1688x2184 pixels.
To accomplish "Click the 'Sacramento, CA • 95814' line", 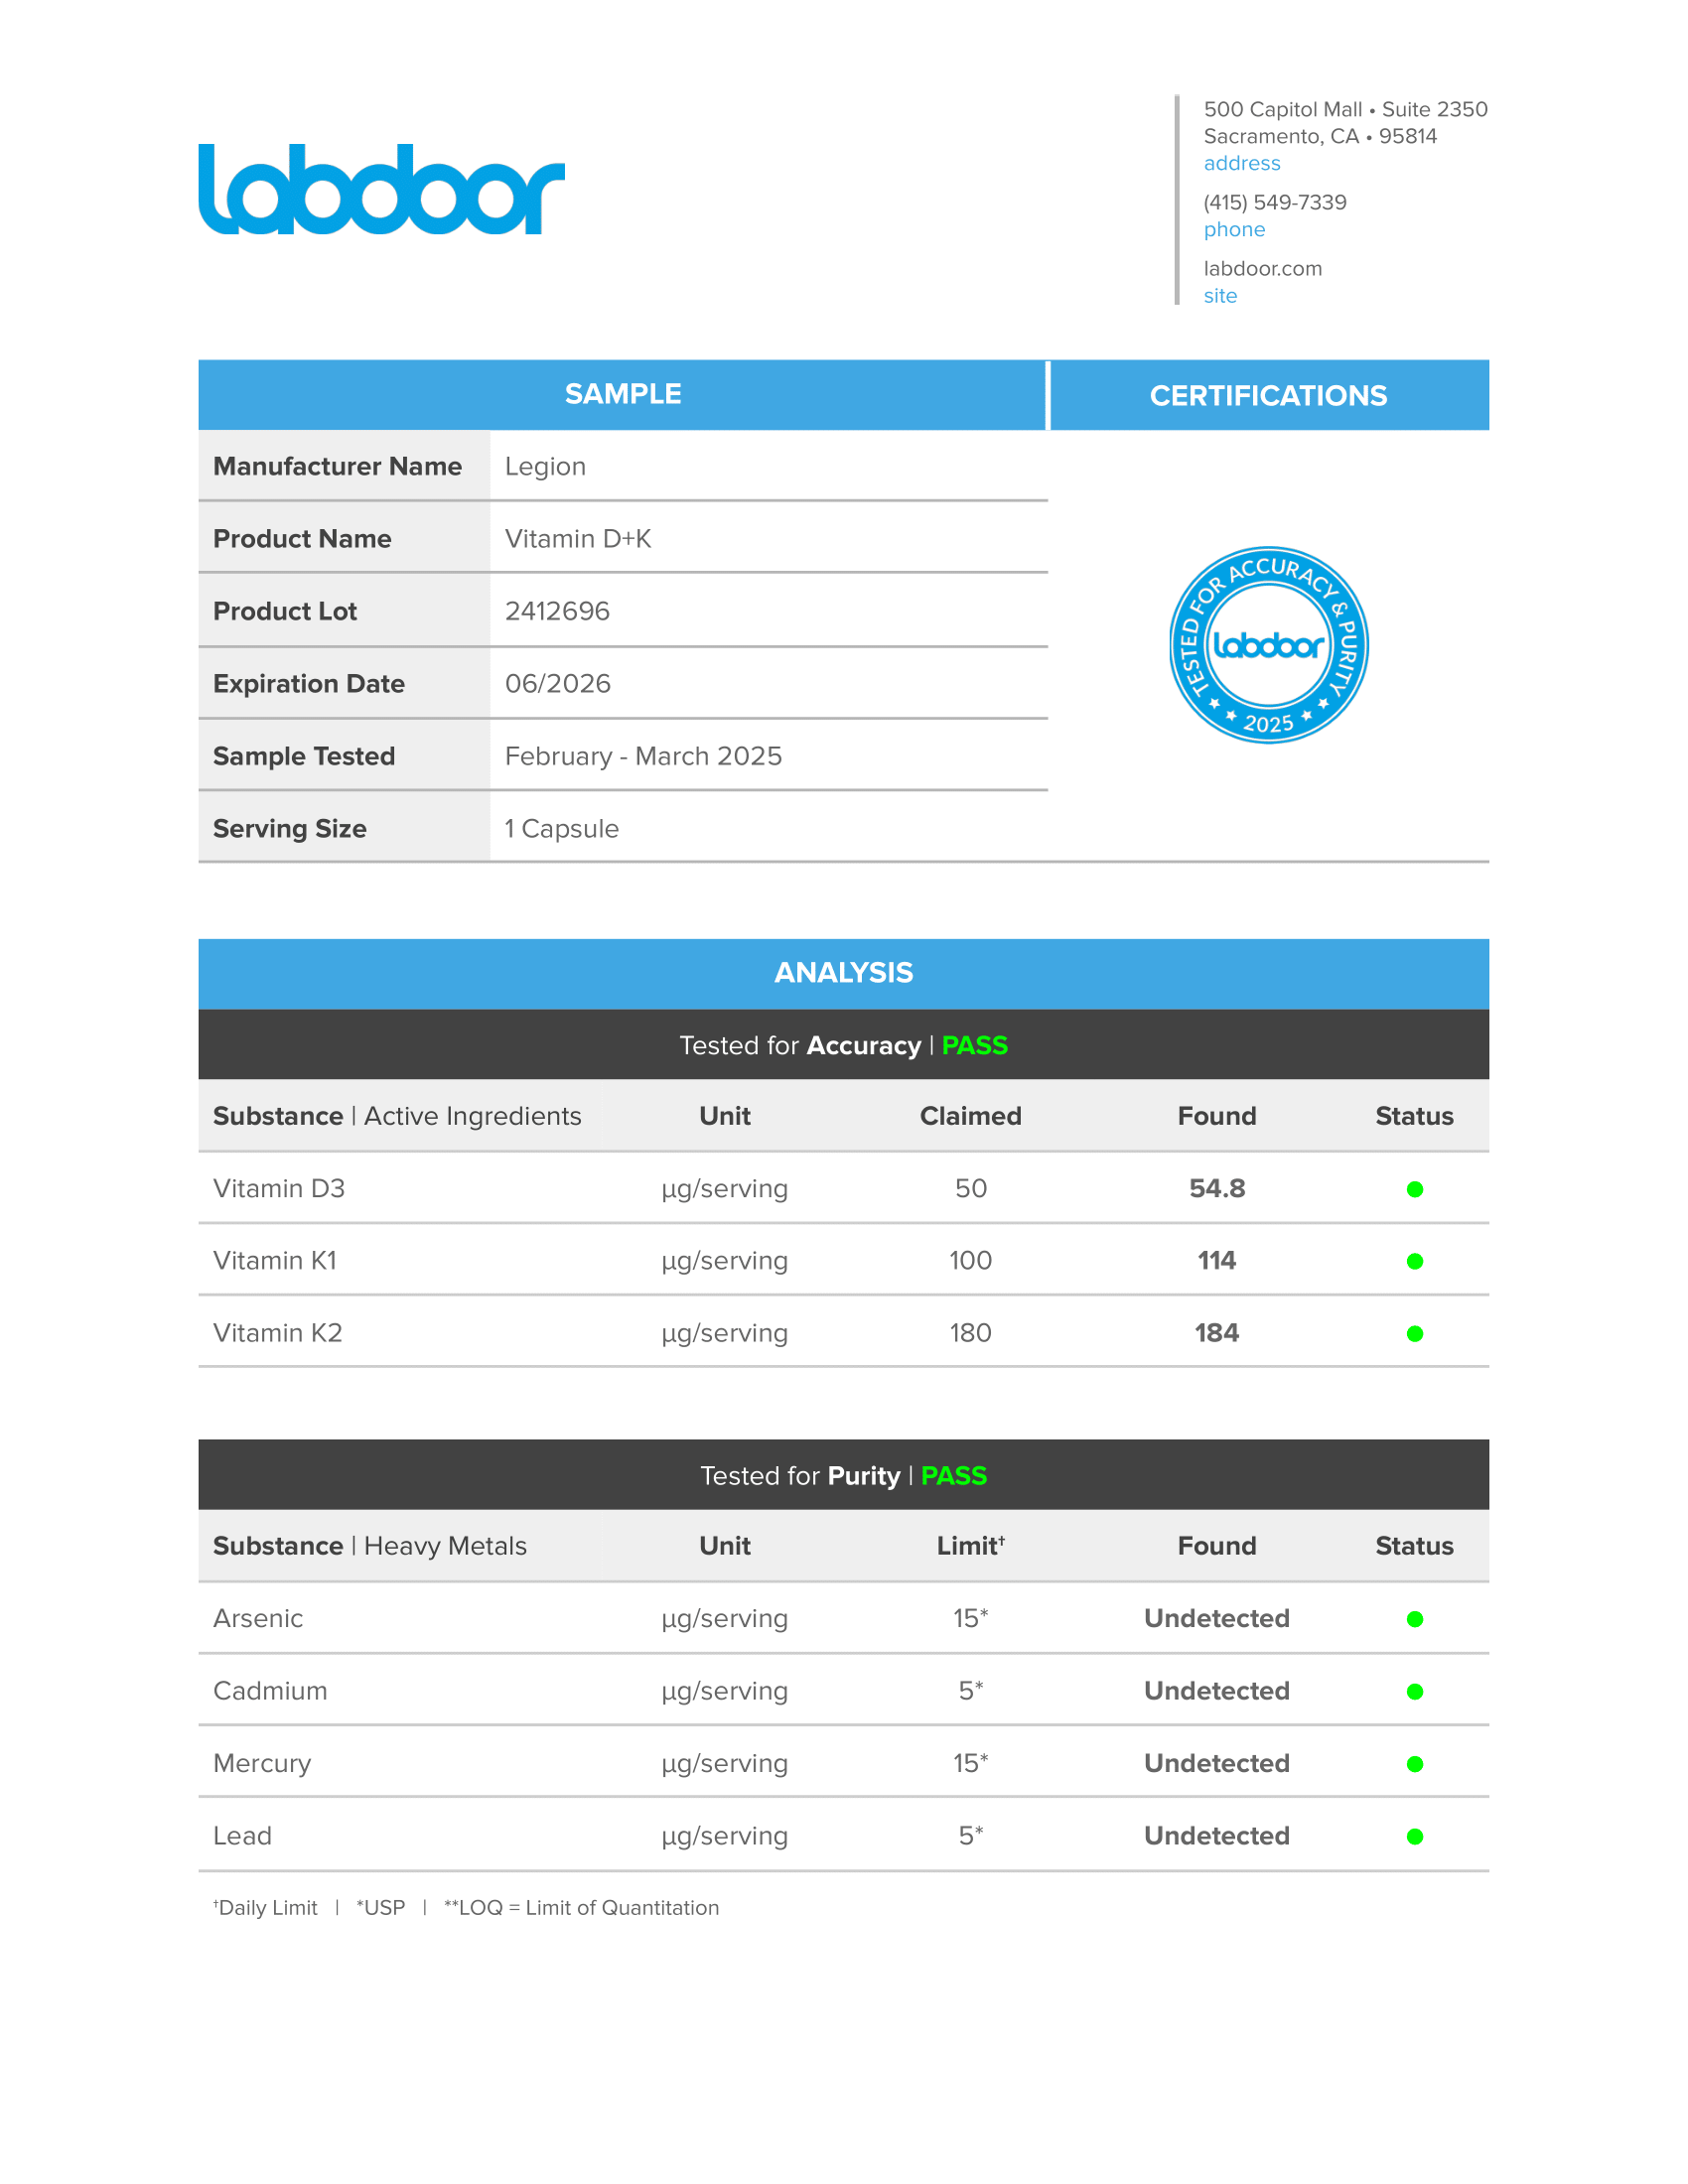I will coord(1320,136).
